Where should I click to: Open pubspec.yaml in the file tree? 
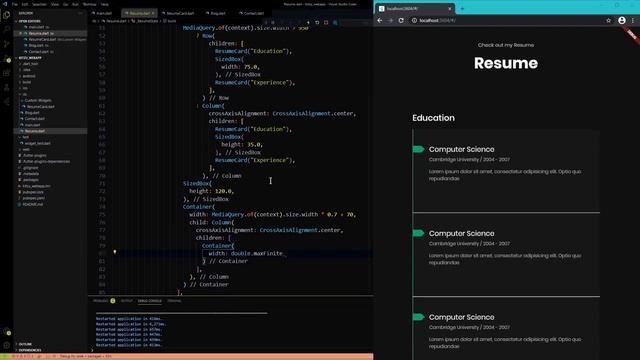(x=33, y=198)
